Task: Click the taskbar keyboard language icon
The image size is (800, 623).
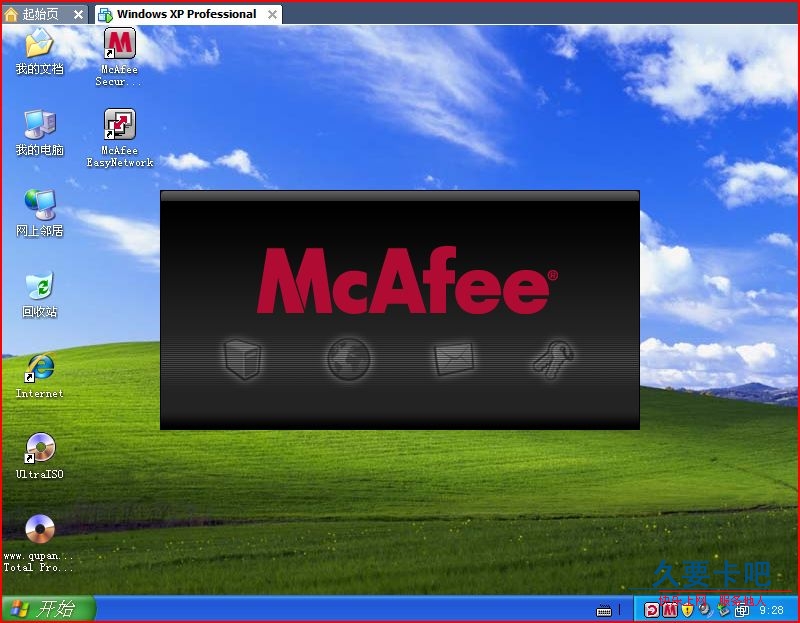Action: tap(604, 610)
